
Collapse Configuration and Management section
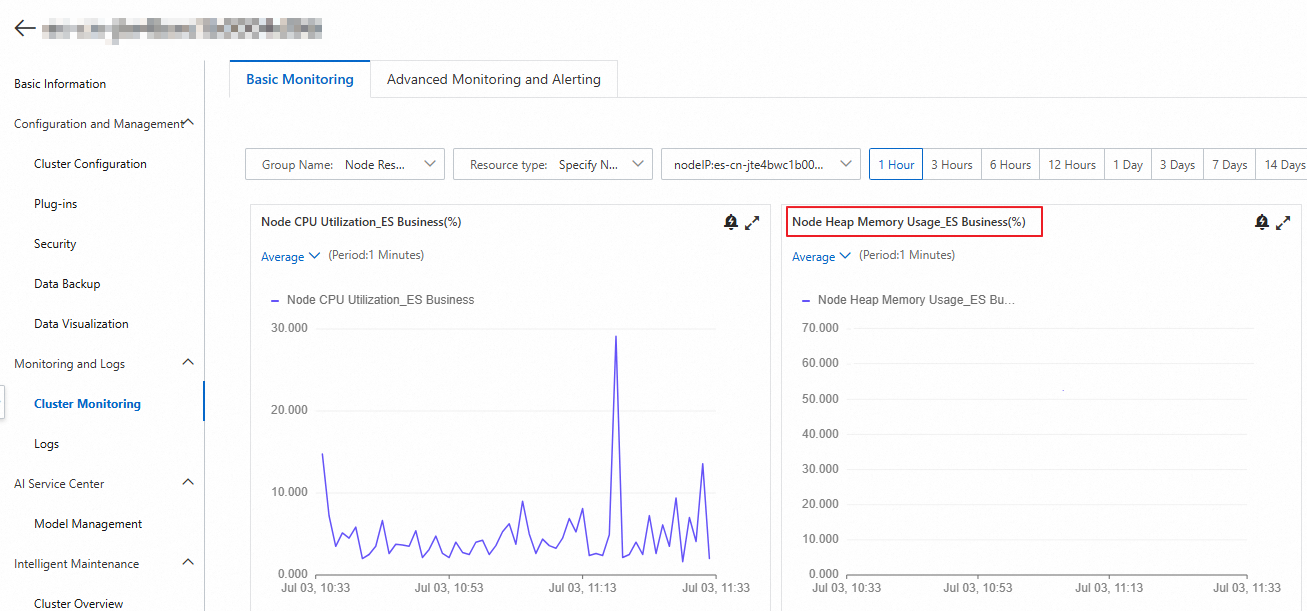189,123
